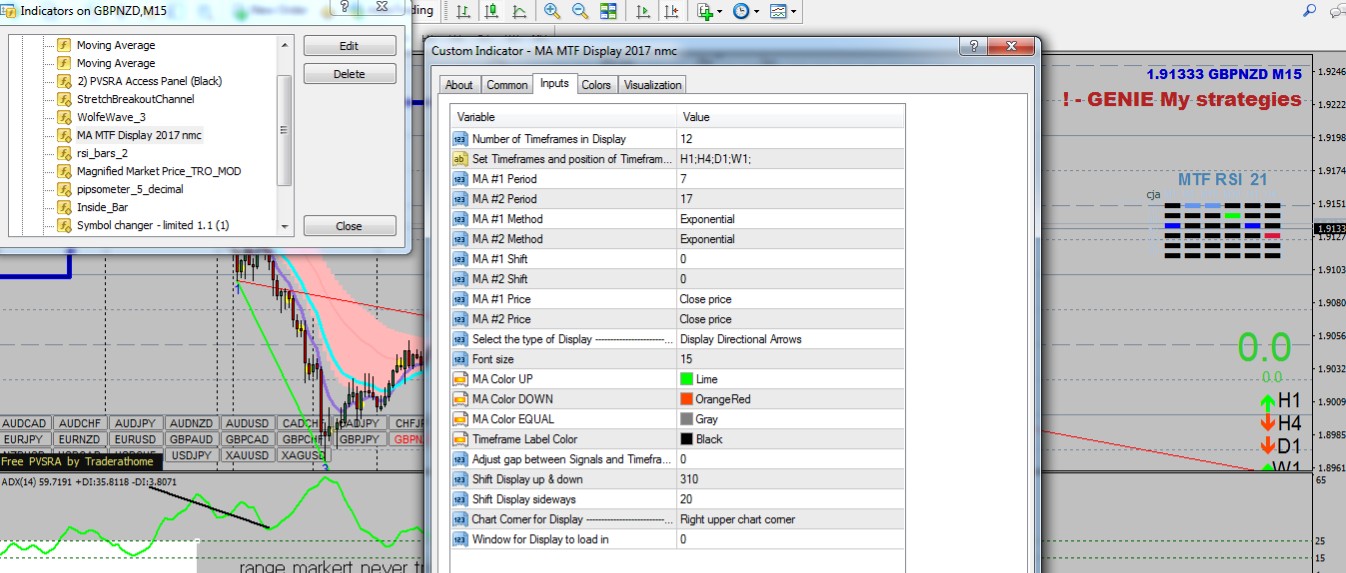The image size is (1346, 573).
Task: Click the Tile Windows toolbar icon
Action: pyautogui.click(x=608, y=12)
